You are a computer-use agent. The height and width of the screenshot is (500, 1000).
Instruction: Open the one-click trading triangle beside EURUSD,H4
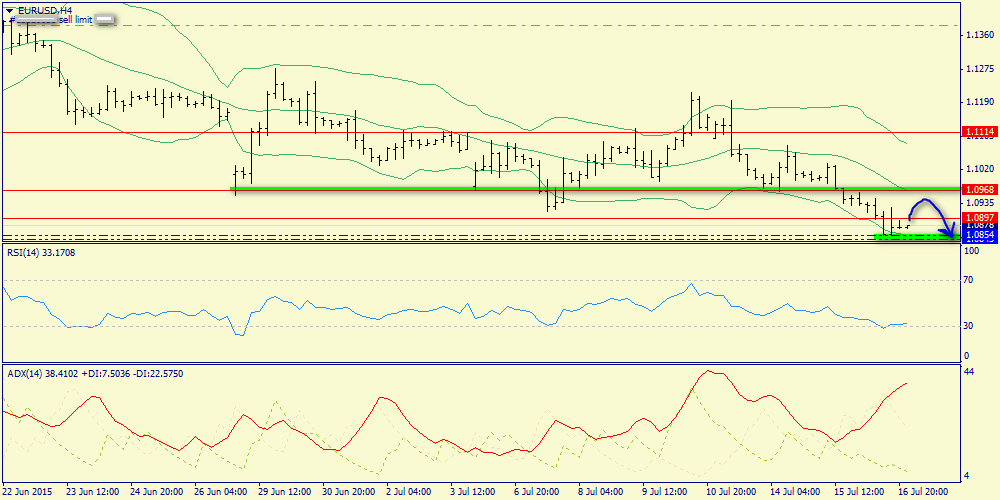click(9, 10)
